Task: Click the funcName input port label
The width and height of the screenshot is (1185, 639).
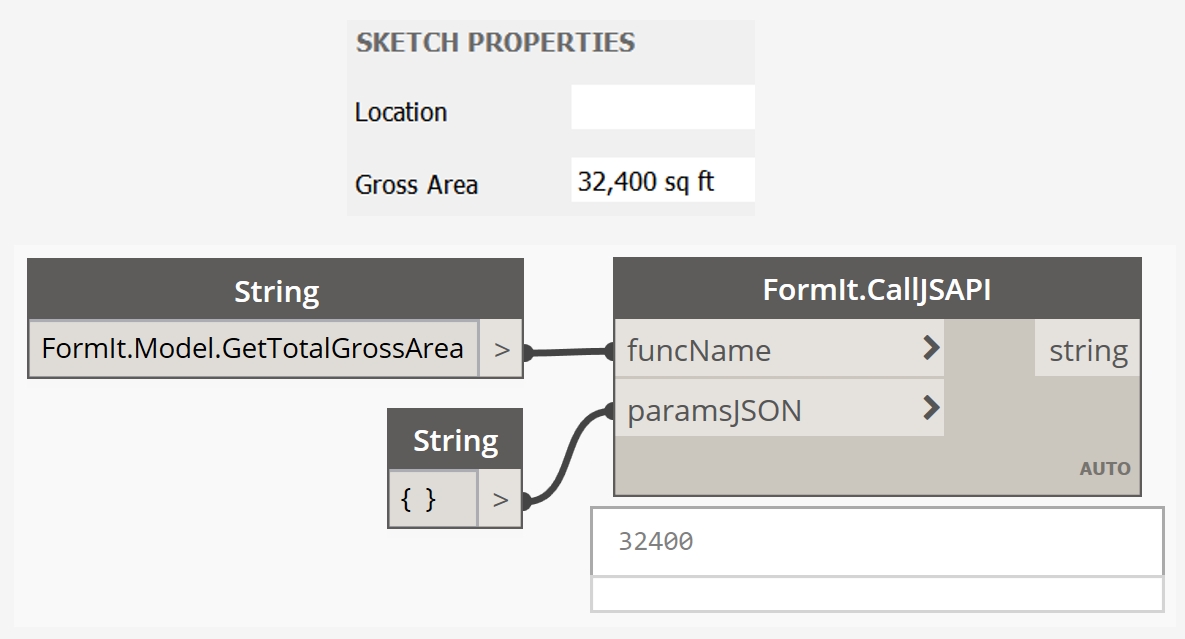Action: pos(699,350)
